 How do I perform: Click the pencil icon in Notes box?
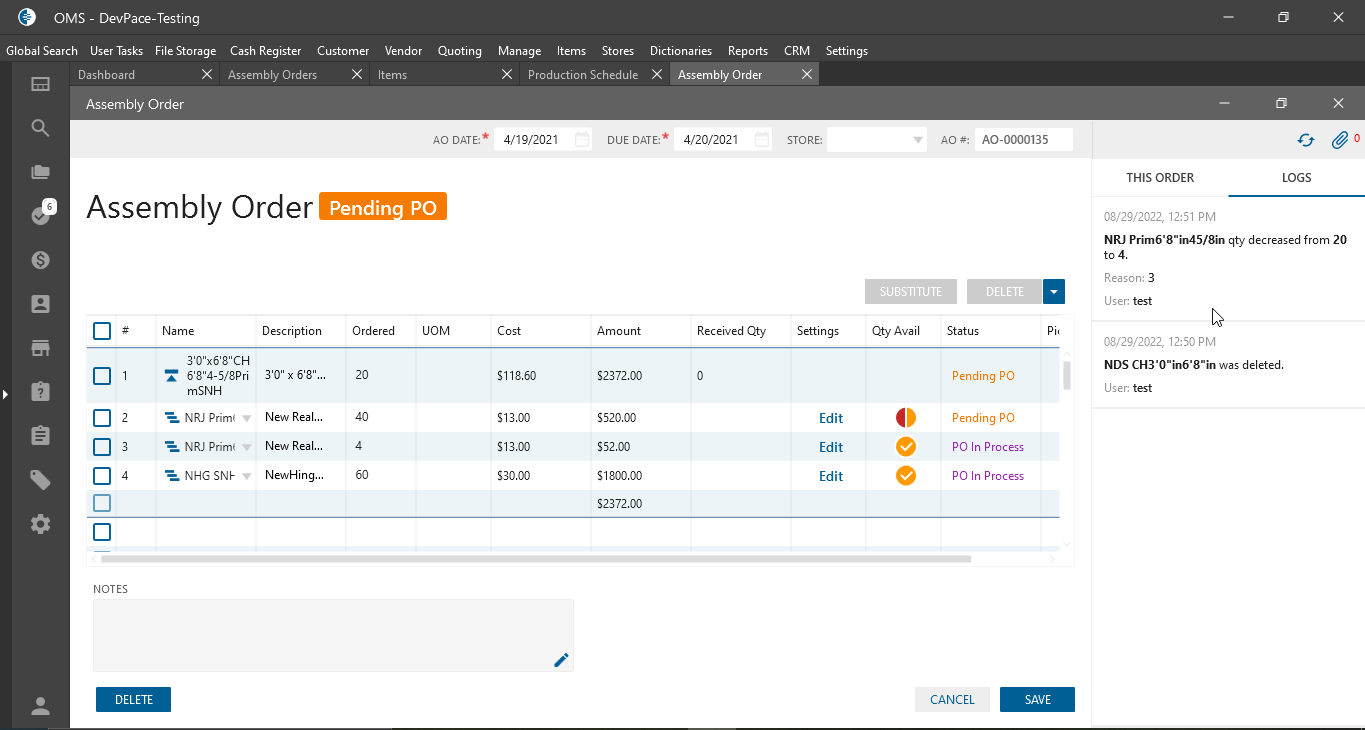click(561, 659)
